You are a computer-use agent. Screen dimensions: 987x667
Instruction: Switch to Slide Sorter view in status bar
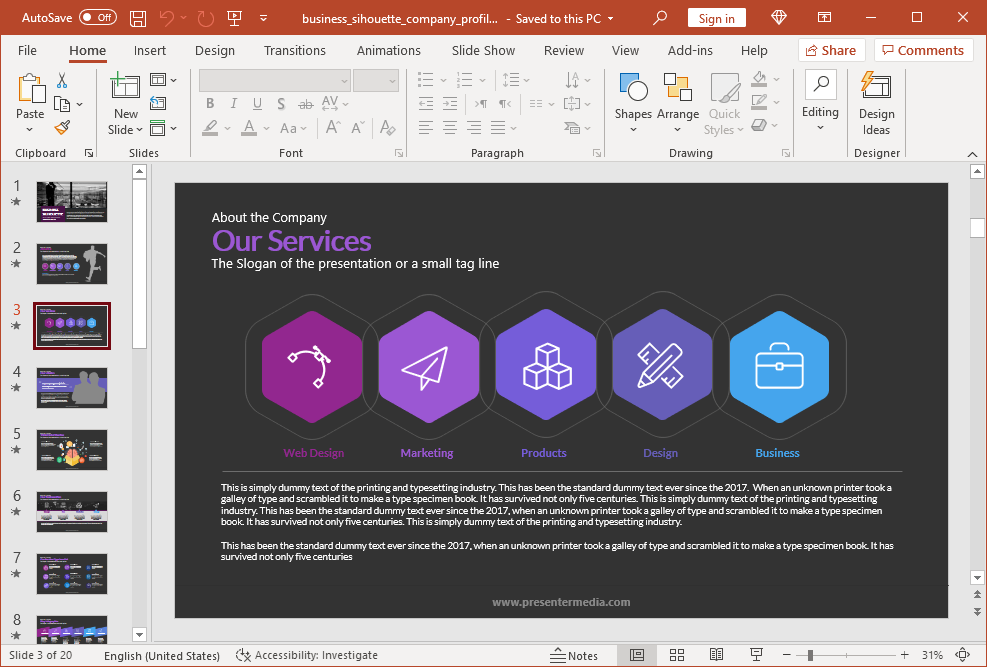[x=677, y=655]
